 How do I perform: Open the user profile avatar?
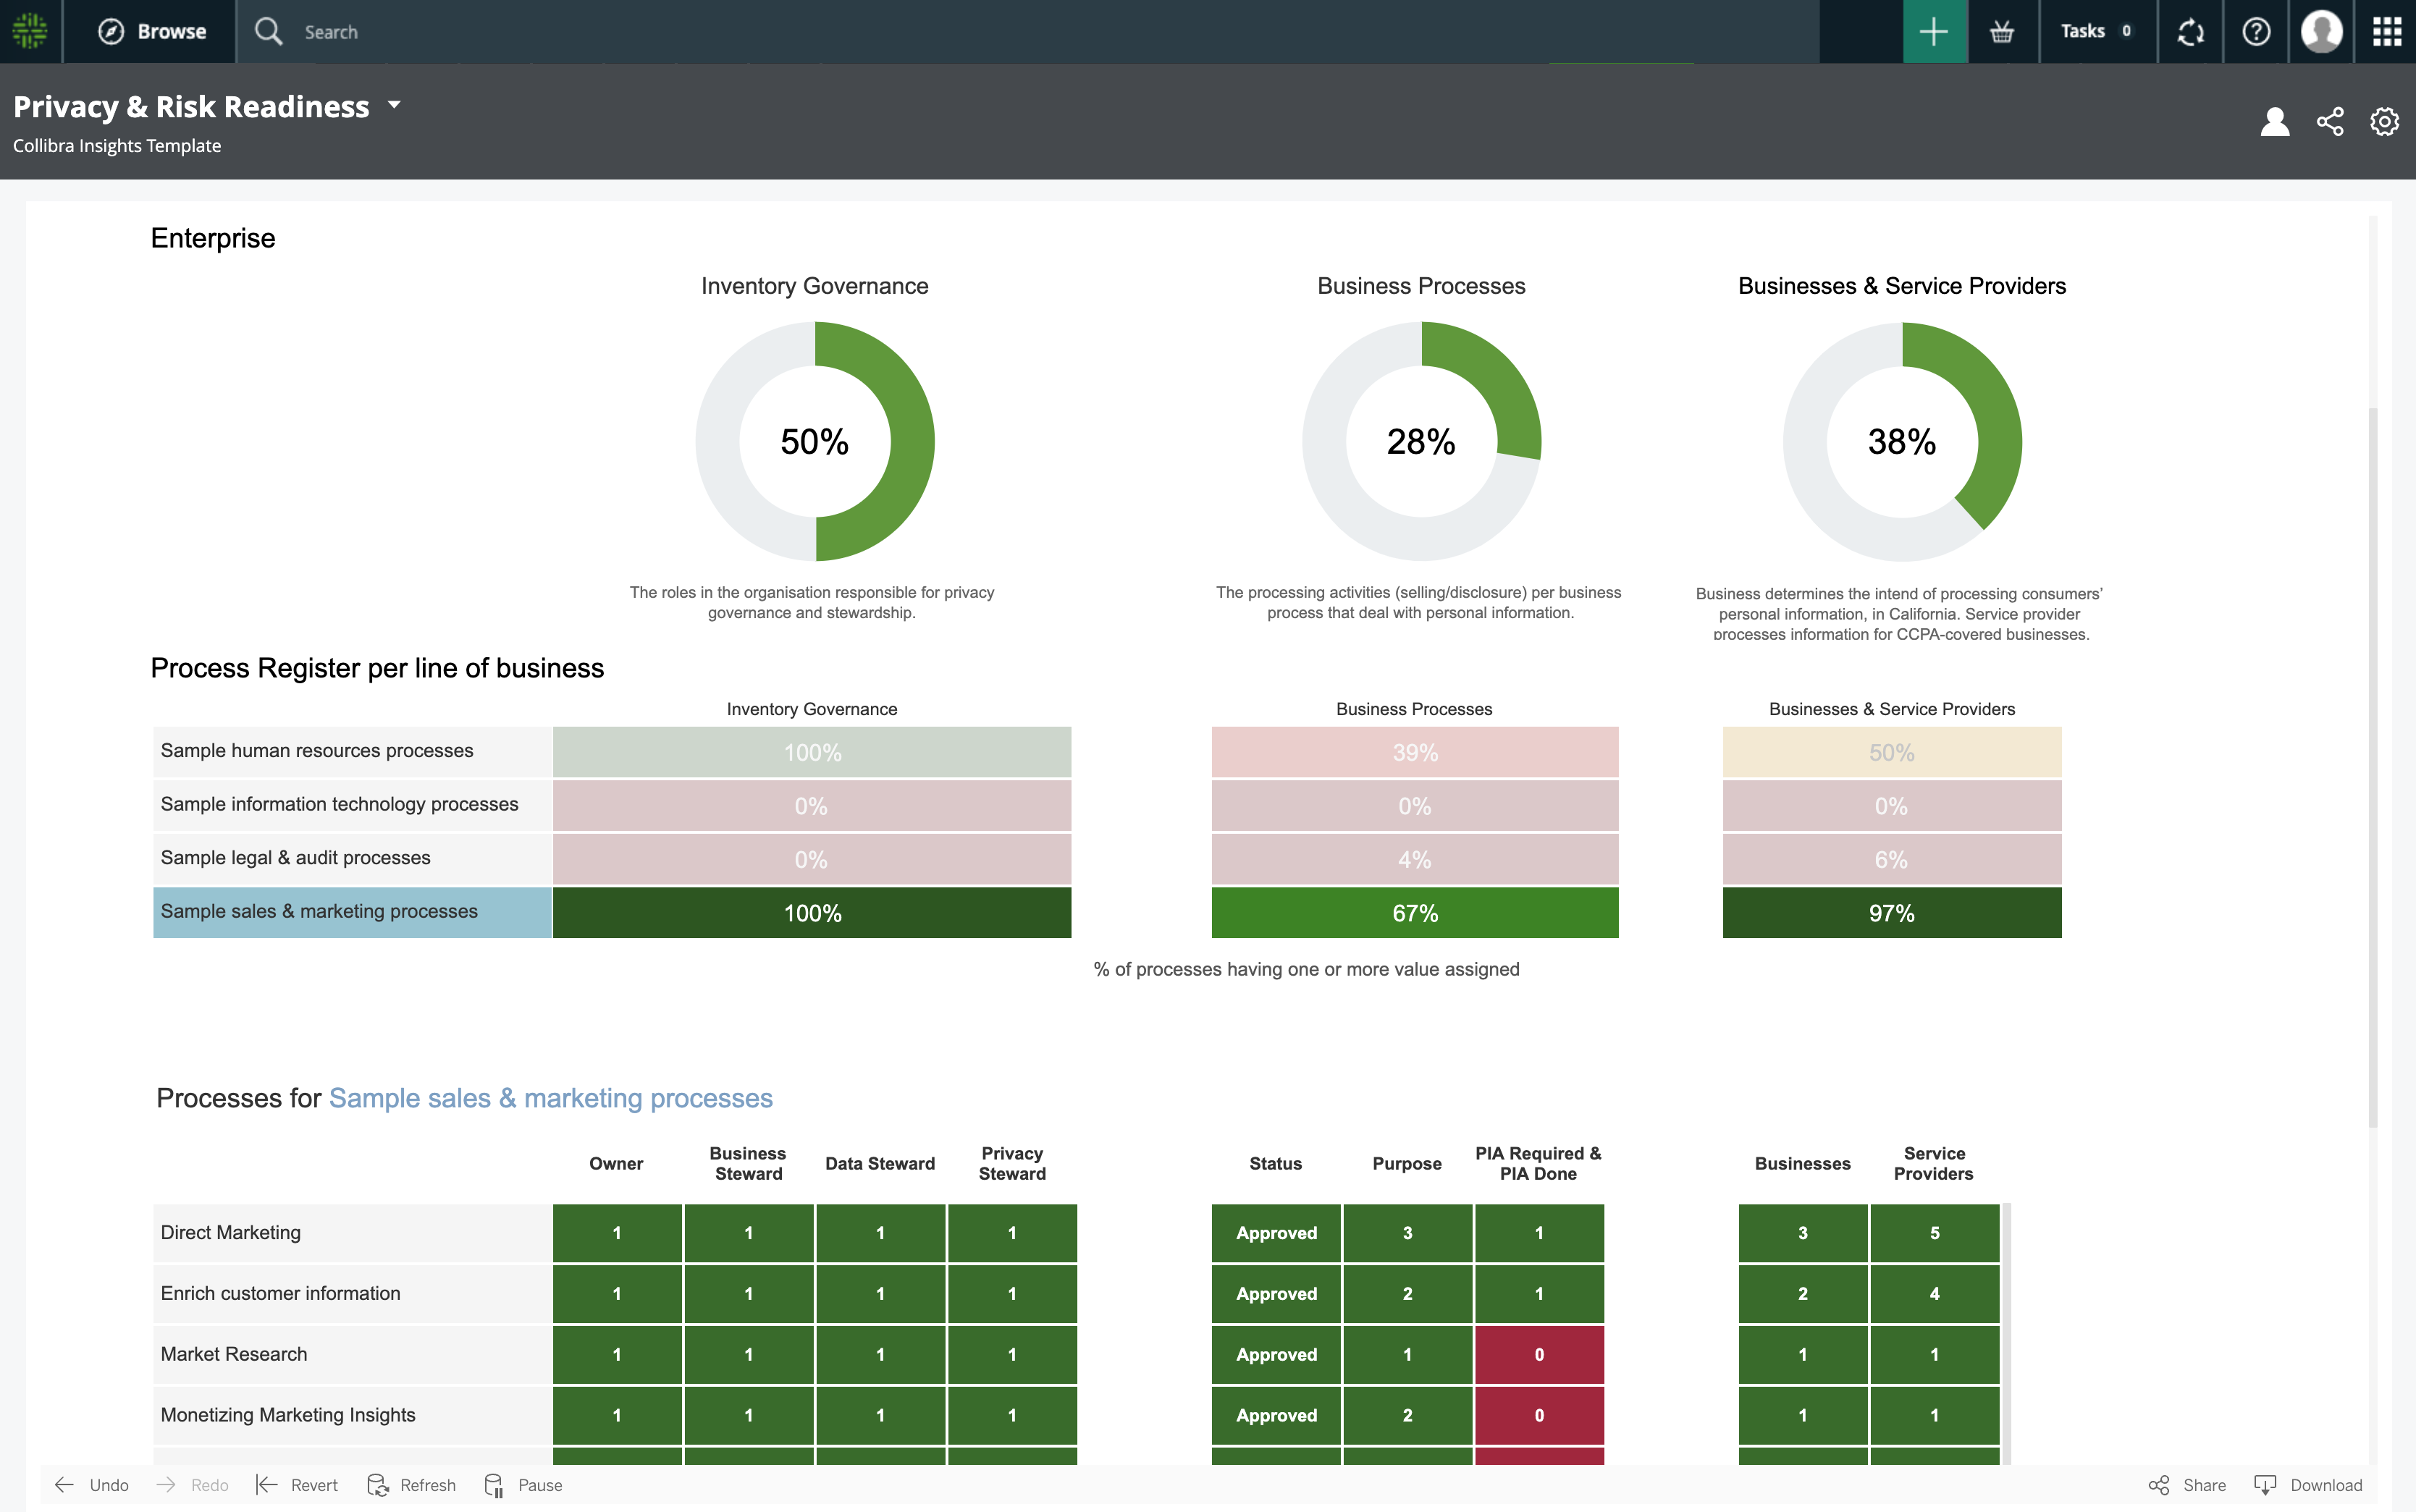click(x=2321, y=31)
